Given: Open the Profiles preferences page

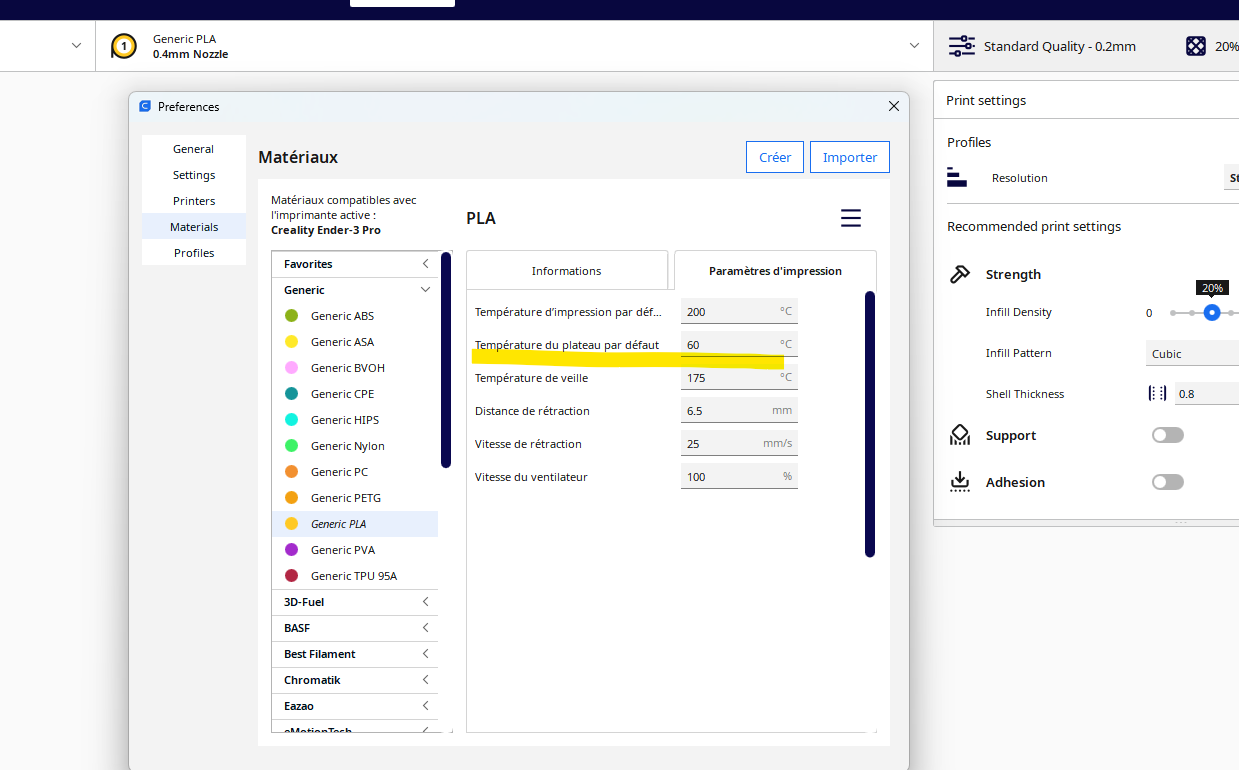Looking at the screenshot, I should pyautogui.click(x=193, y=253).
